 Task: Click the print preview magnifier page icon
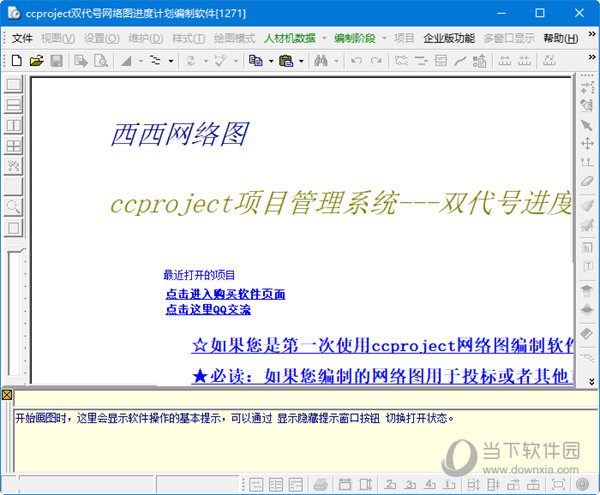click(101, 60)
